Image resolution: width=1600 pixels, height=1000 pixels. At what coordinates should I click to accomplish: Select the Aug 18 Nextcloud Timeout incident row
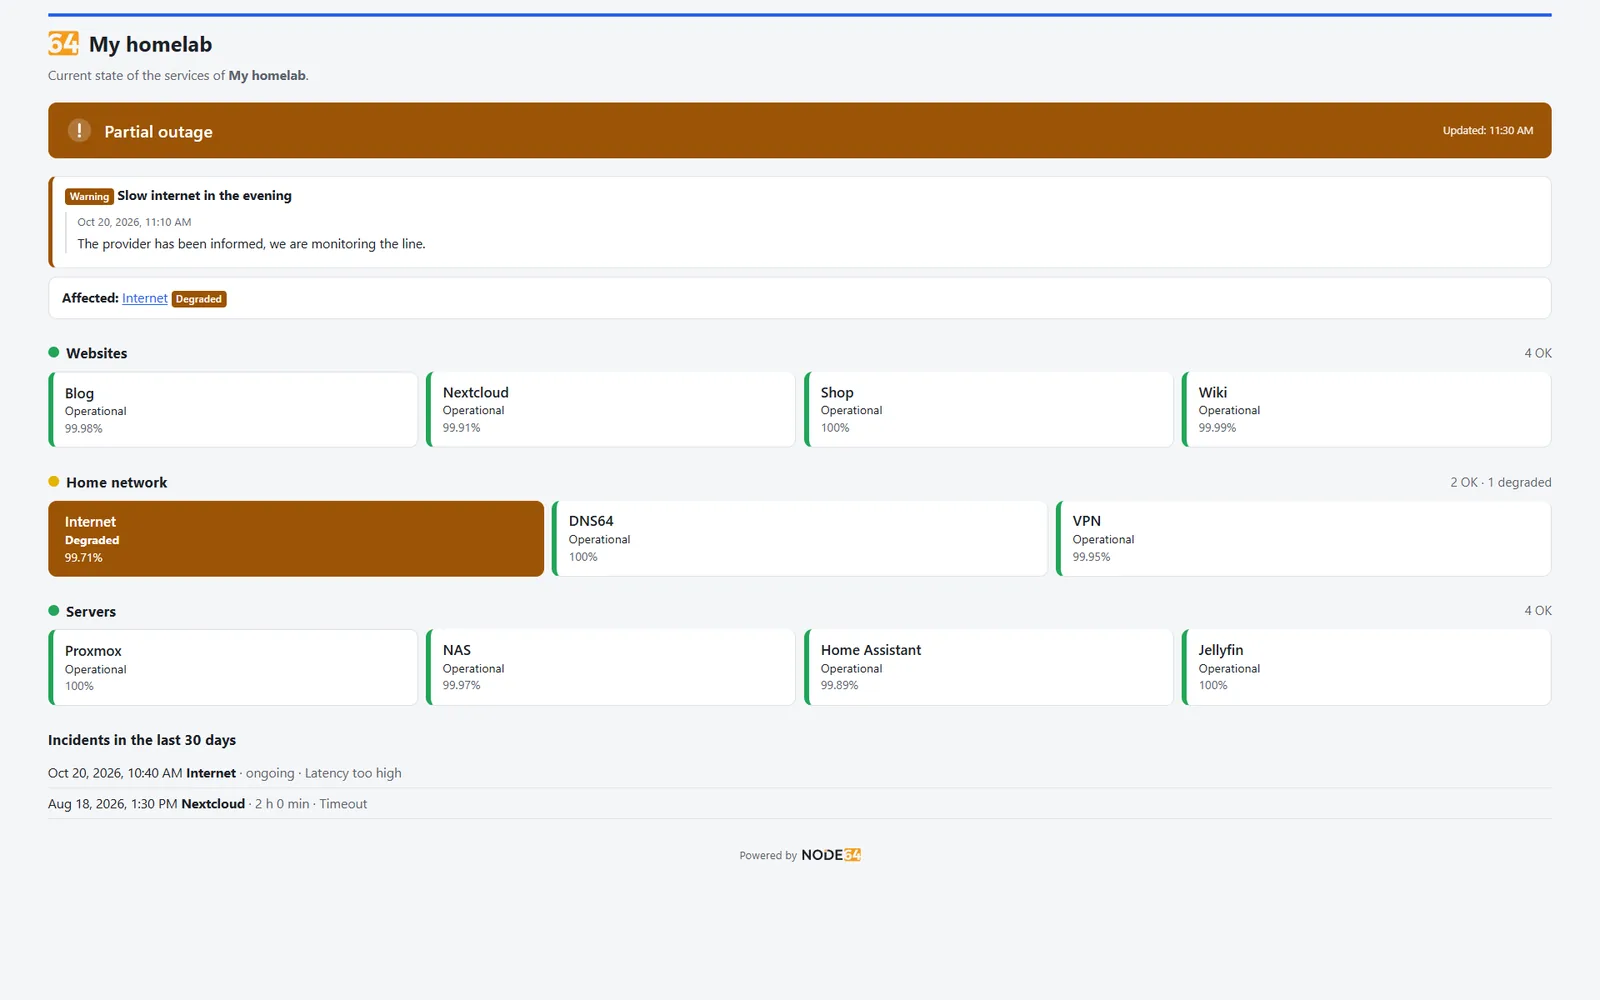click(800, 804)
